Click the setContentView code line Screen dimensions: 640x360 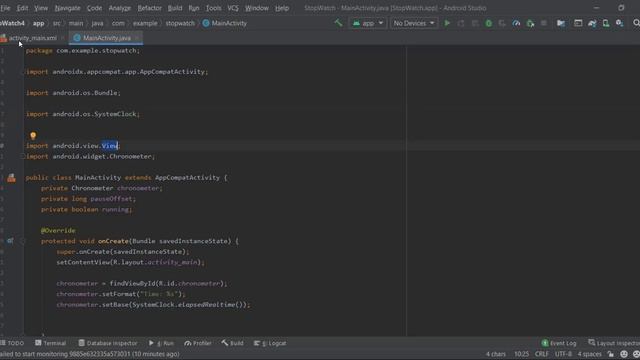(x=131, y=262)
